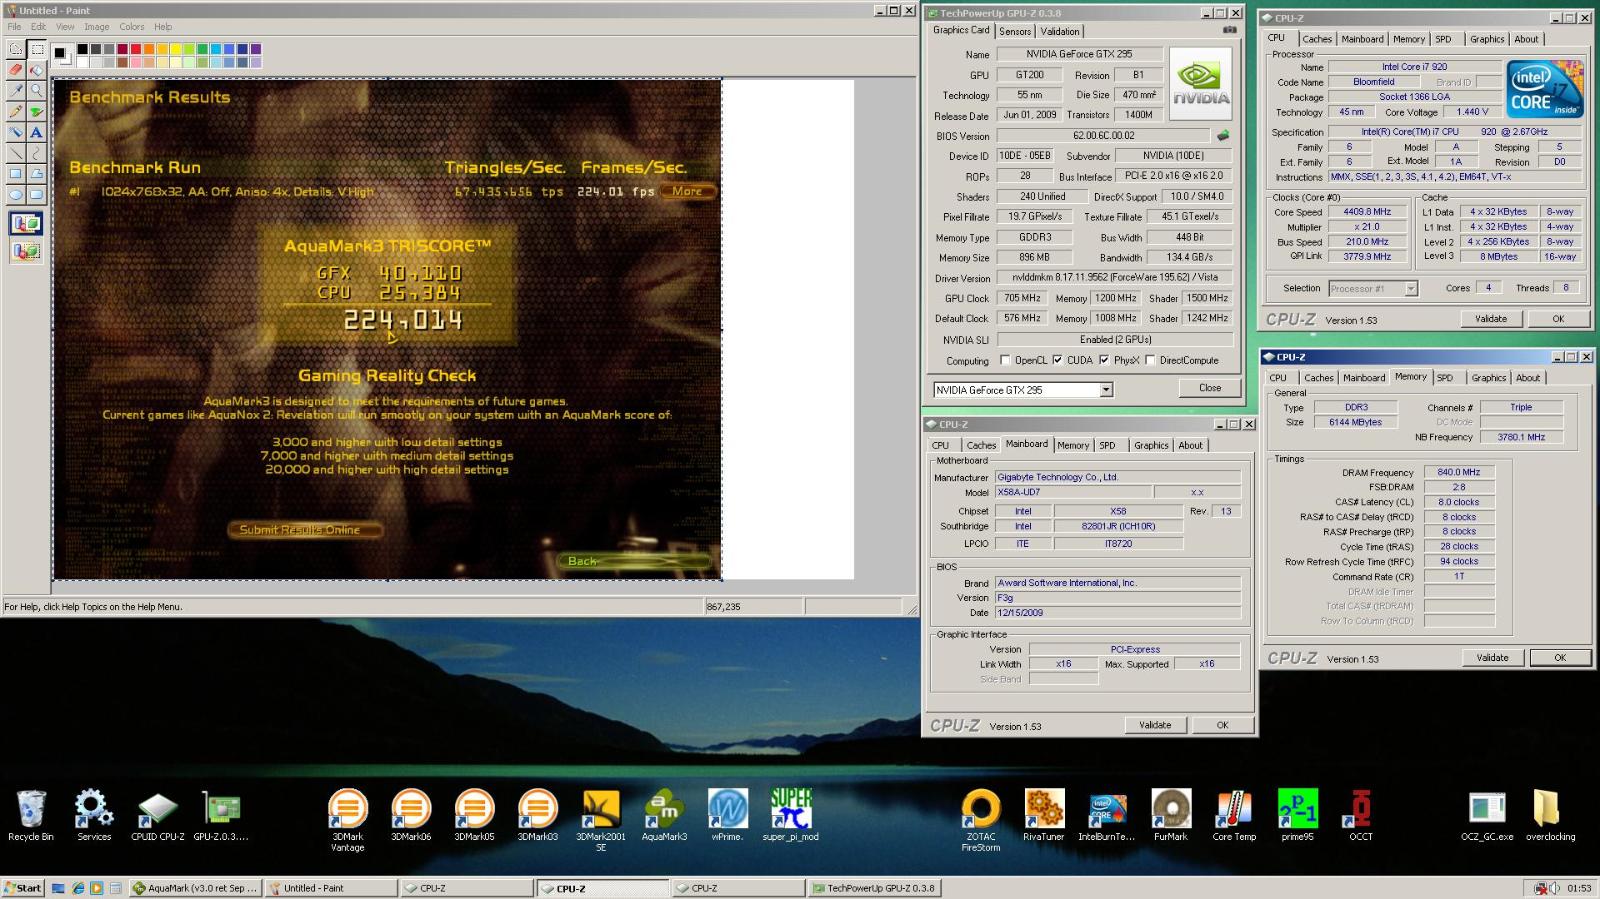Click Validate in CPU-Z mainboard window
The width and height of the screenshot is (1600, 899).
pyautogui.click(x=1155, y=725)
